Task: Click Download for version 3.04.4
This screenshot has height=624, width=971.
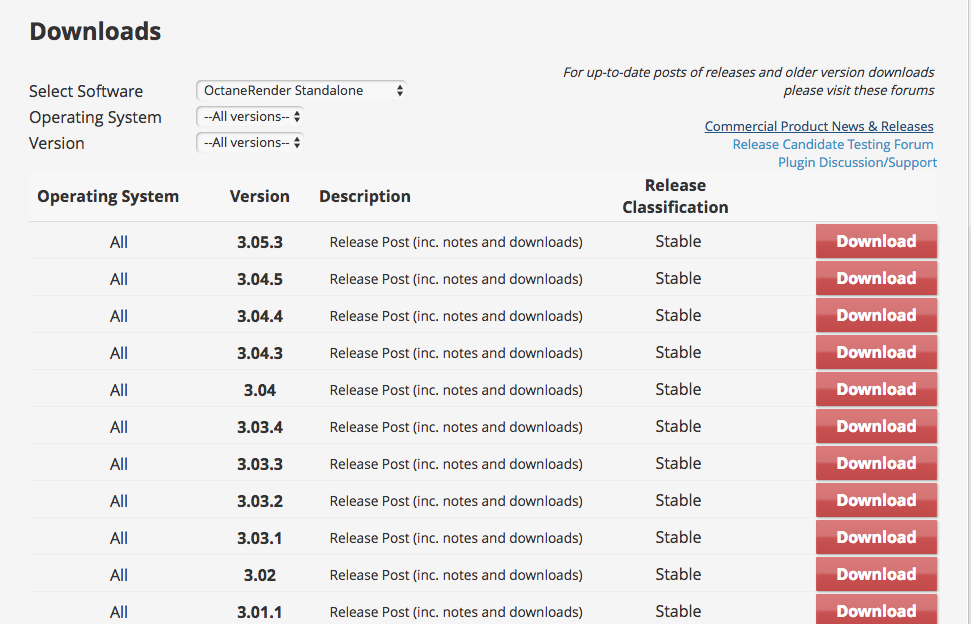Action: [x=876, y=316]
